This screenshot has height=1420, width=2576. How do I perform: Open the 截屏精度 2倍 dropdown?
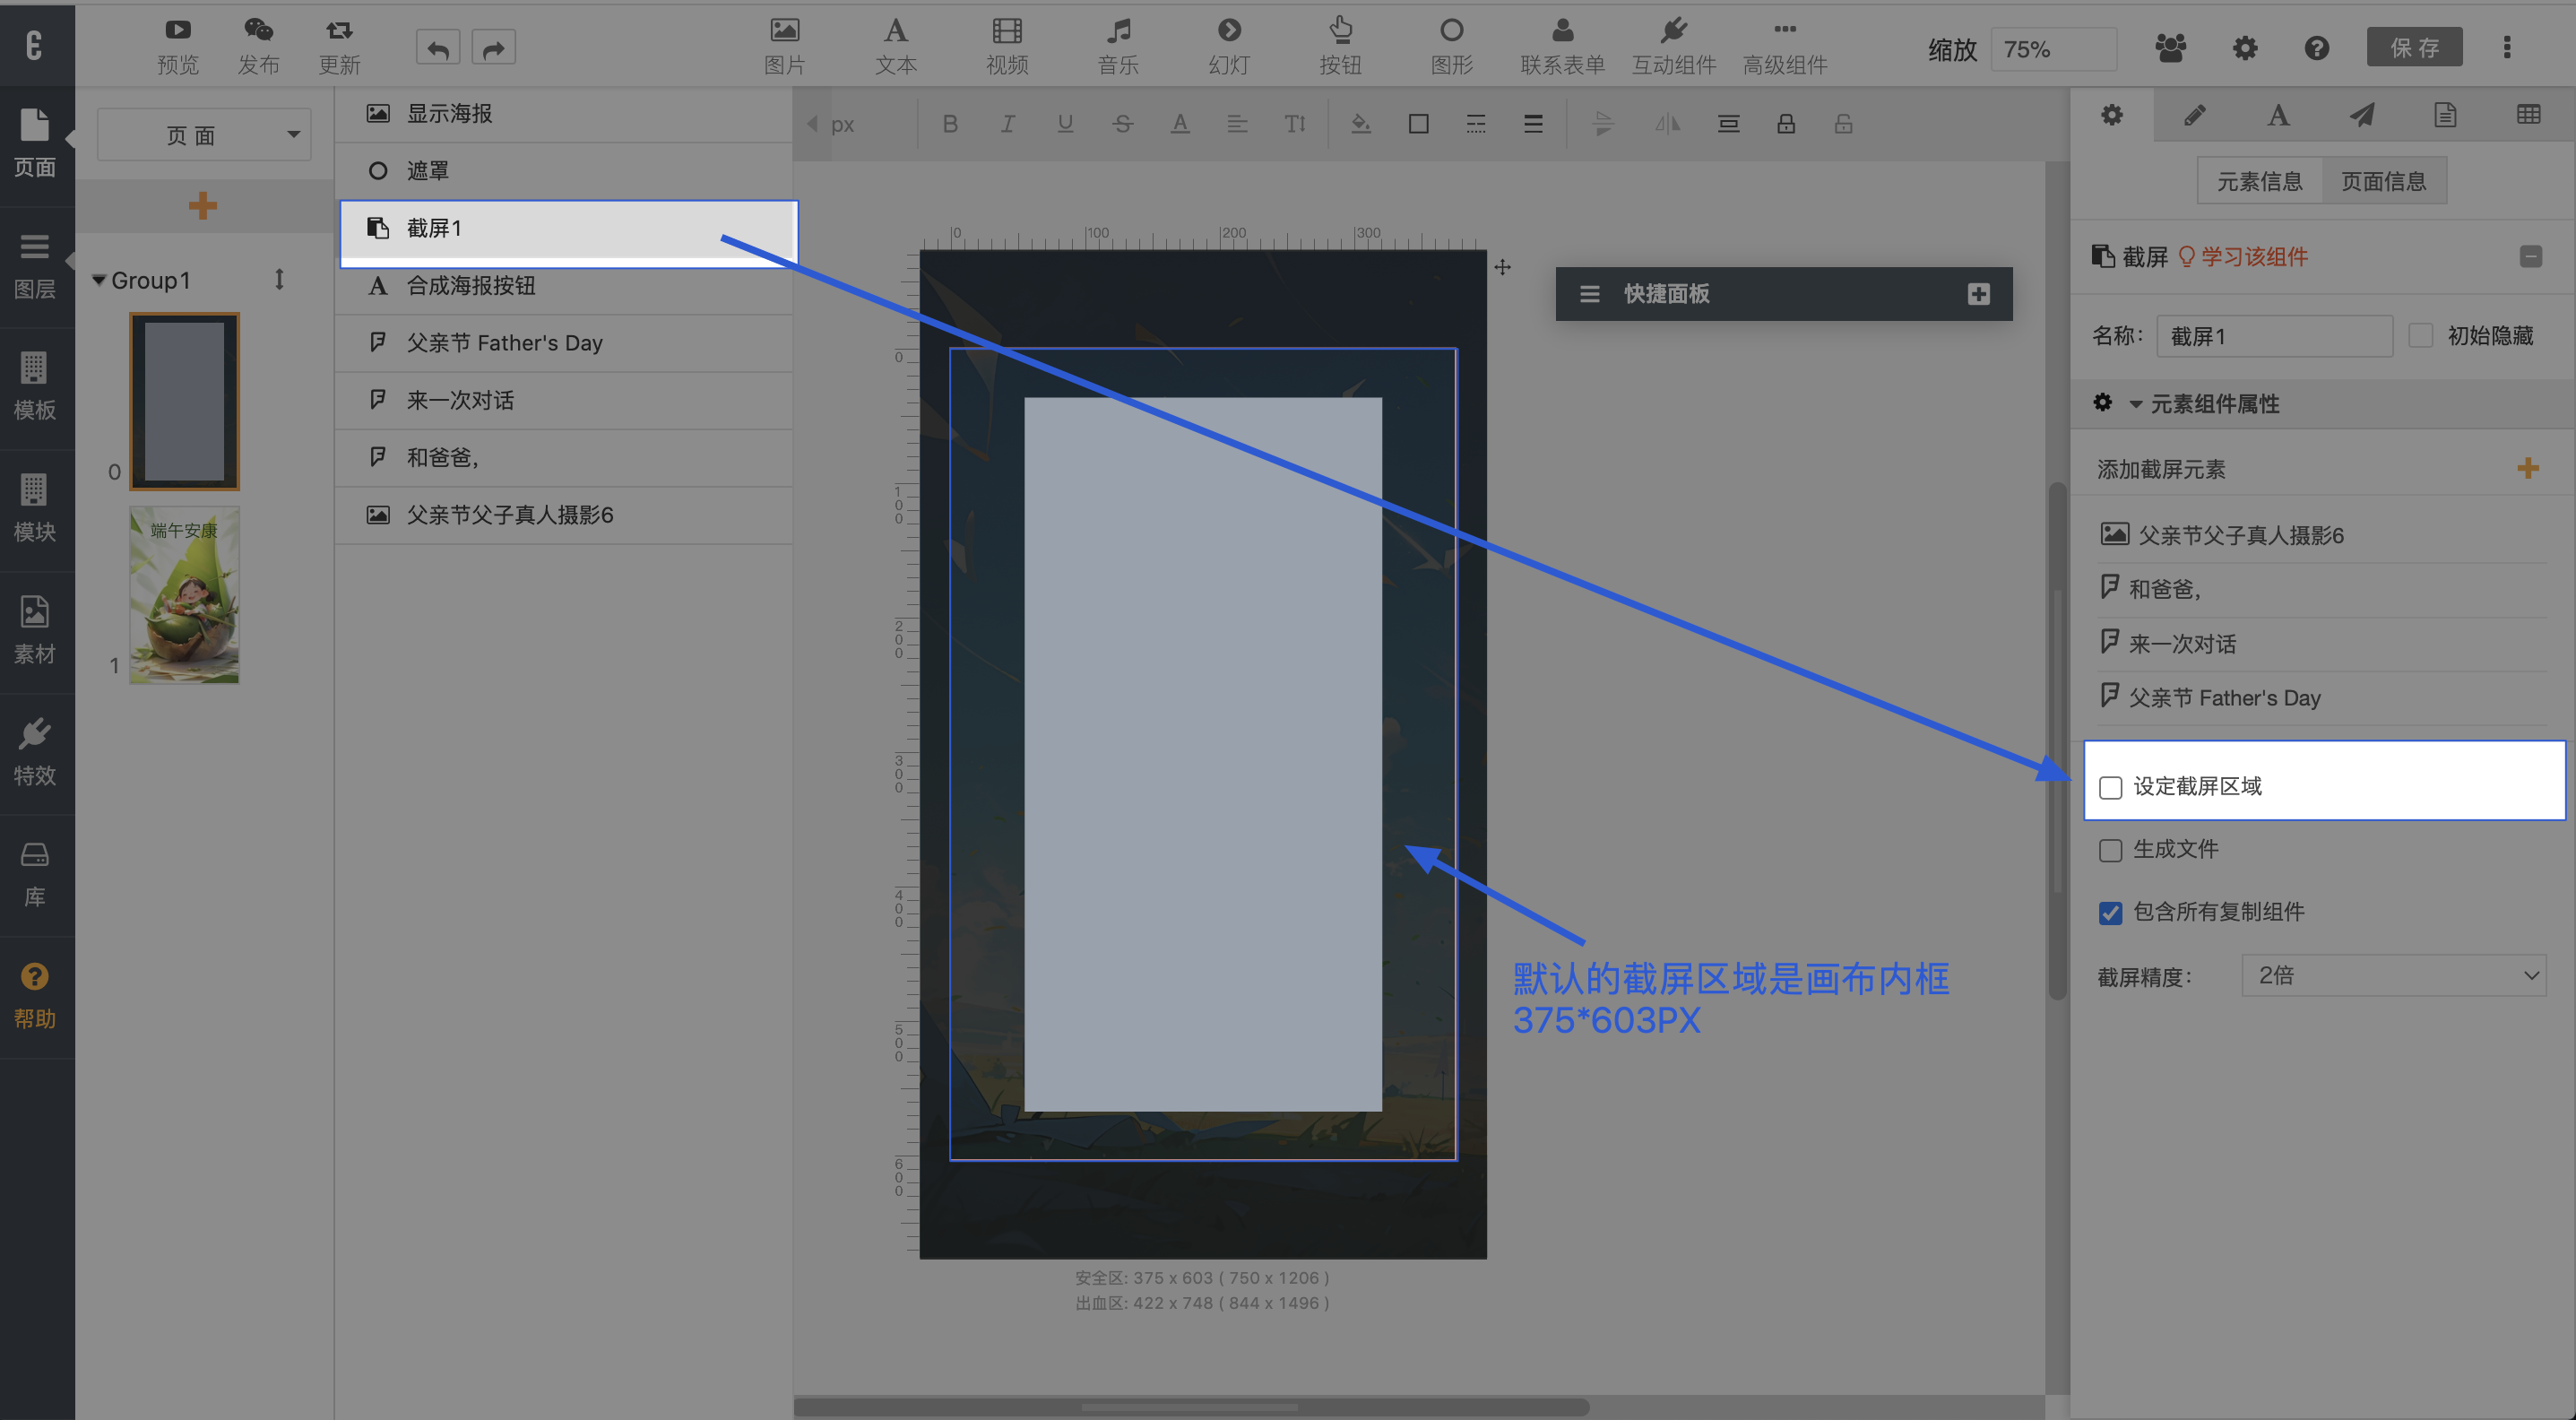2394,975
